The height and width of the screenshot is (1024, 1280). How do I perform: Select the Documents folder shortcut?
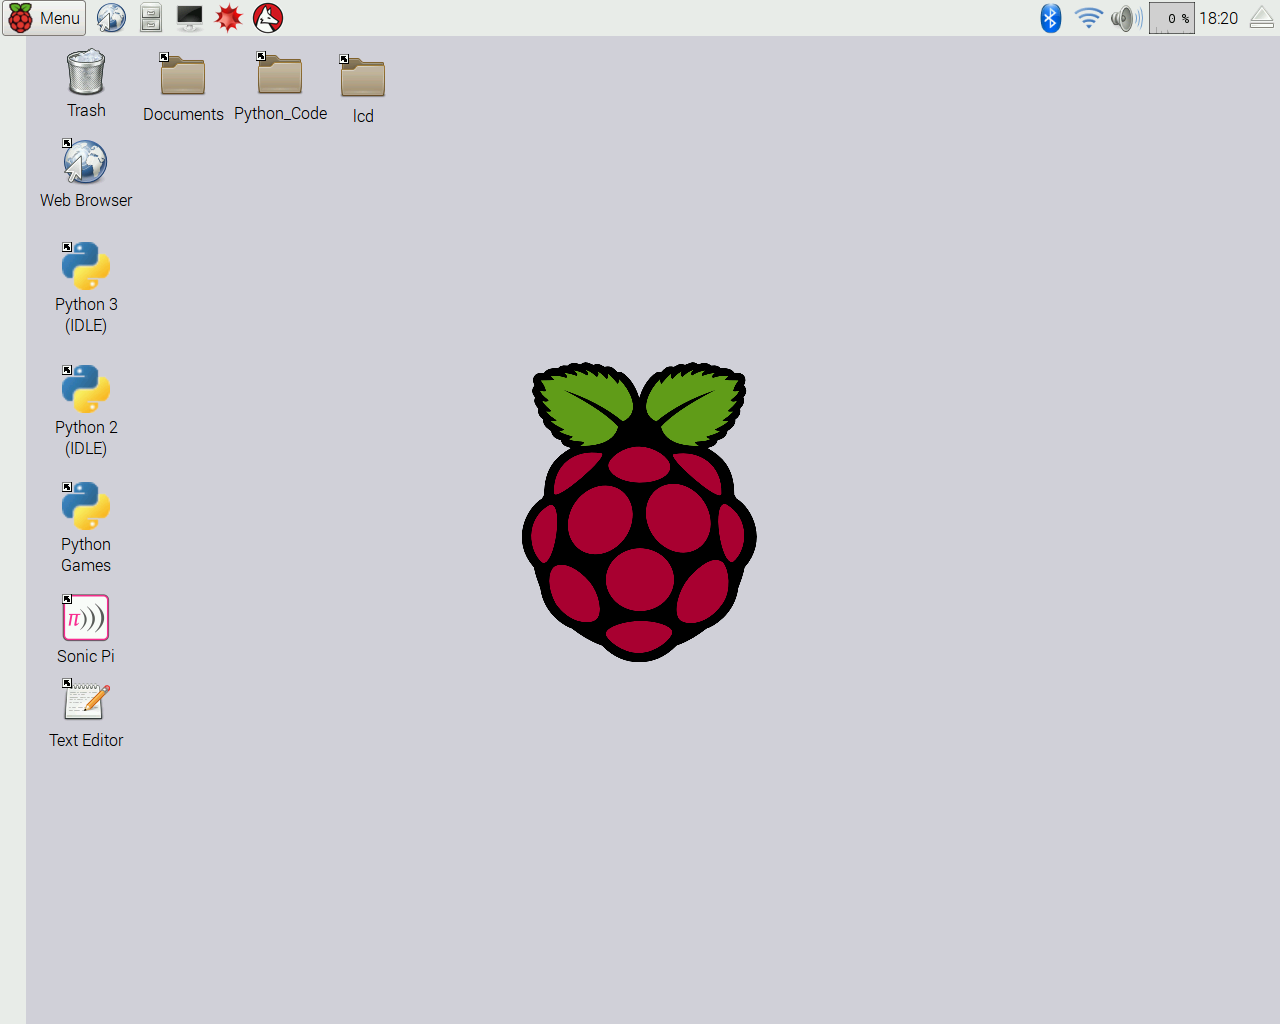click(183, 88)
